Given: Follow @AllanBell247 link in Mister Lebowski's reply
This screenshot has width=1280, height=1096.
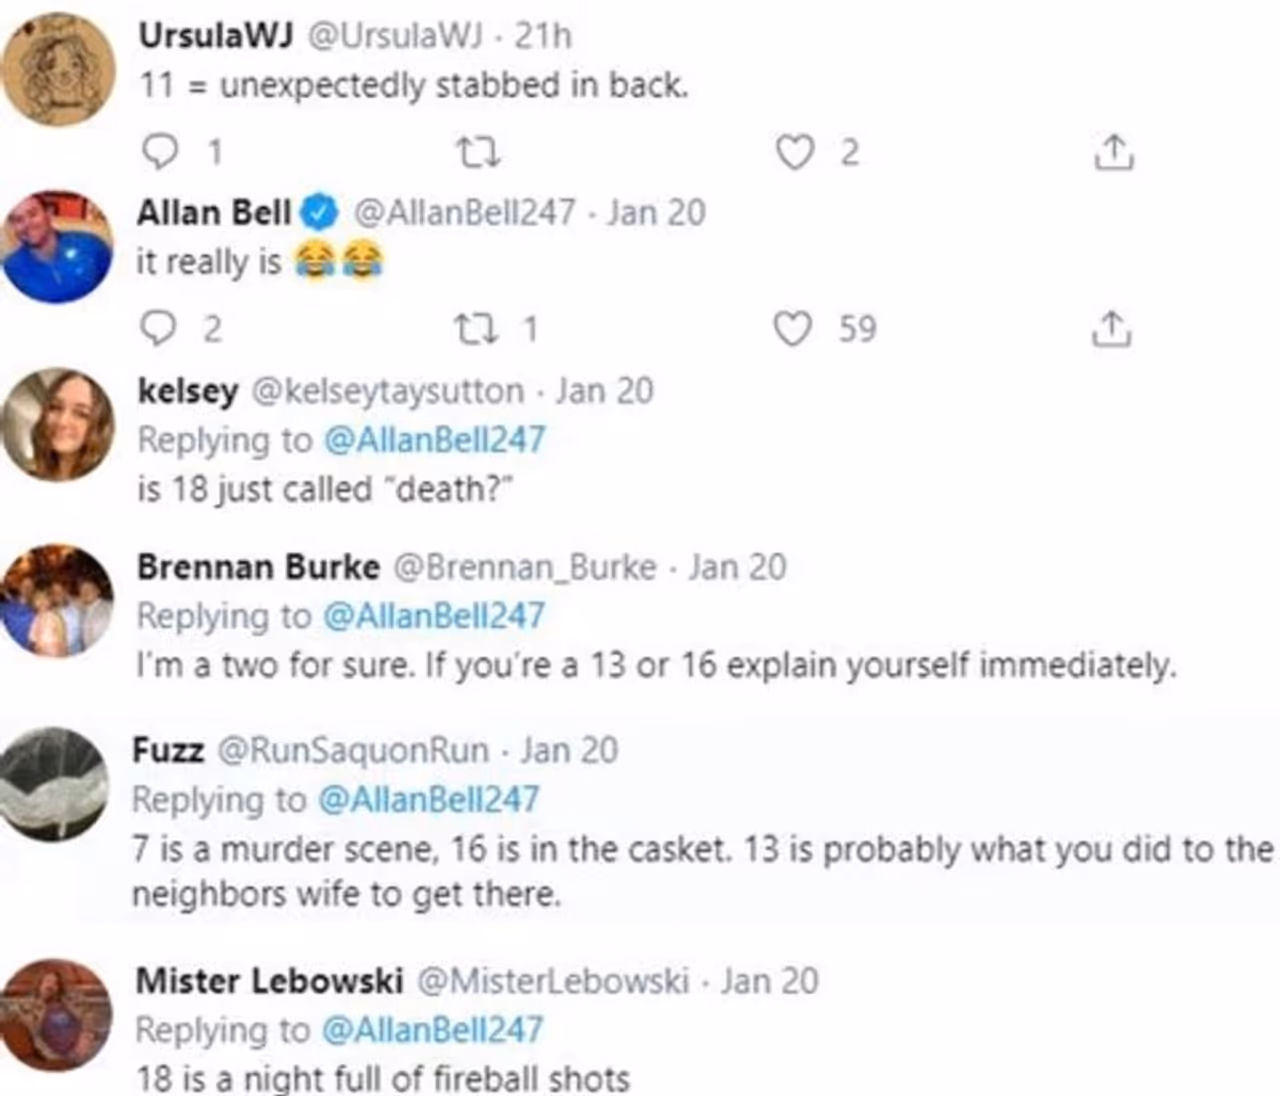Looking at the screenshot, I should (432, 1029).
